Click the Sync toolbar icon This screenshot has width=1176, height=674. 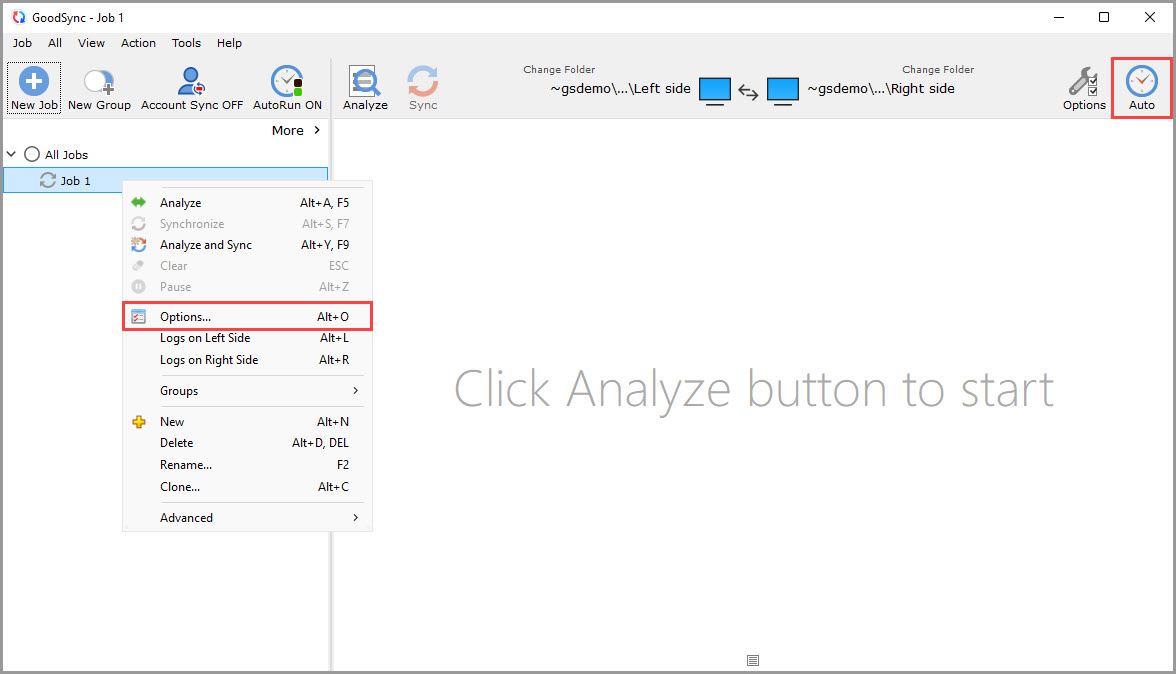(x=422, y=86)
